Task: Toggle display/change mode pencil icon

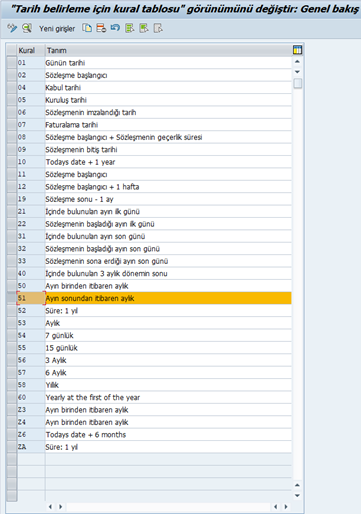Action: pos(12,28)
